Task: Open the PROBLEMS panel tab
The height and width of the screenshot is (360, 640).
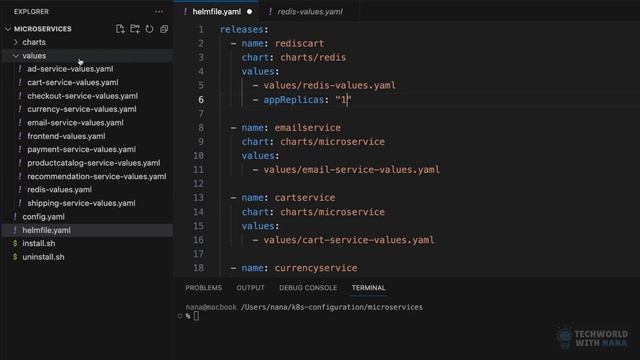Action: click(204, 288)
